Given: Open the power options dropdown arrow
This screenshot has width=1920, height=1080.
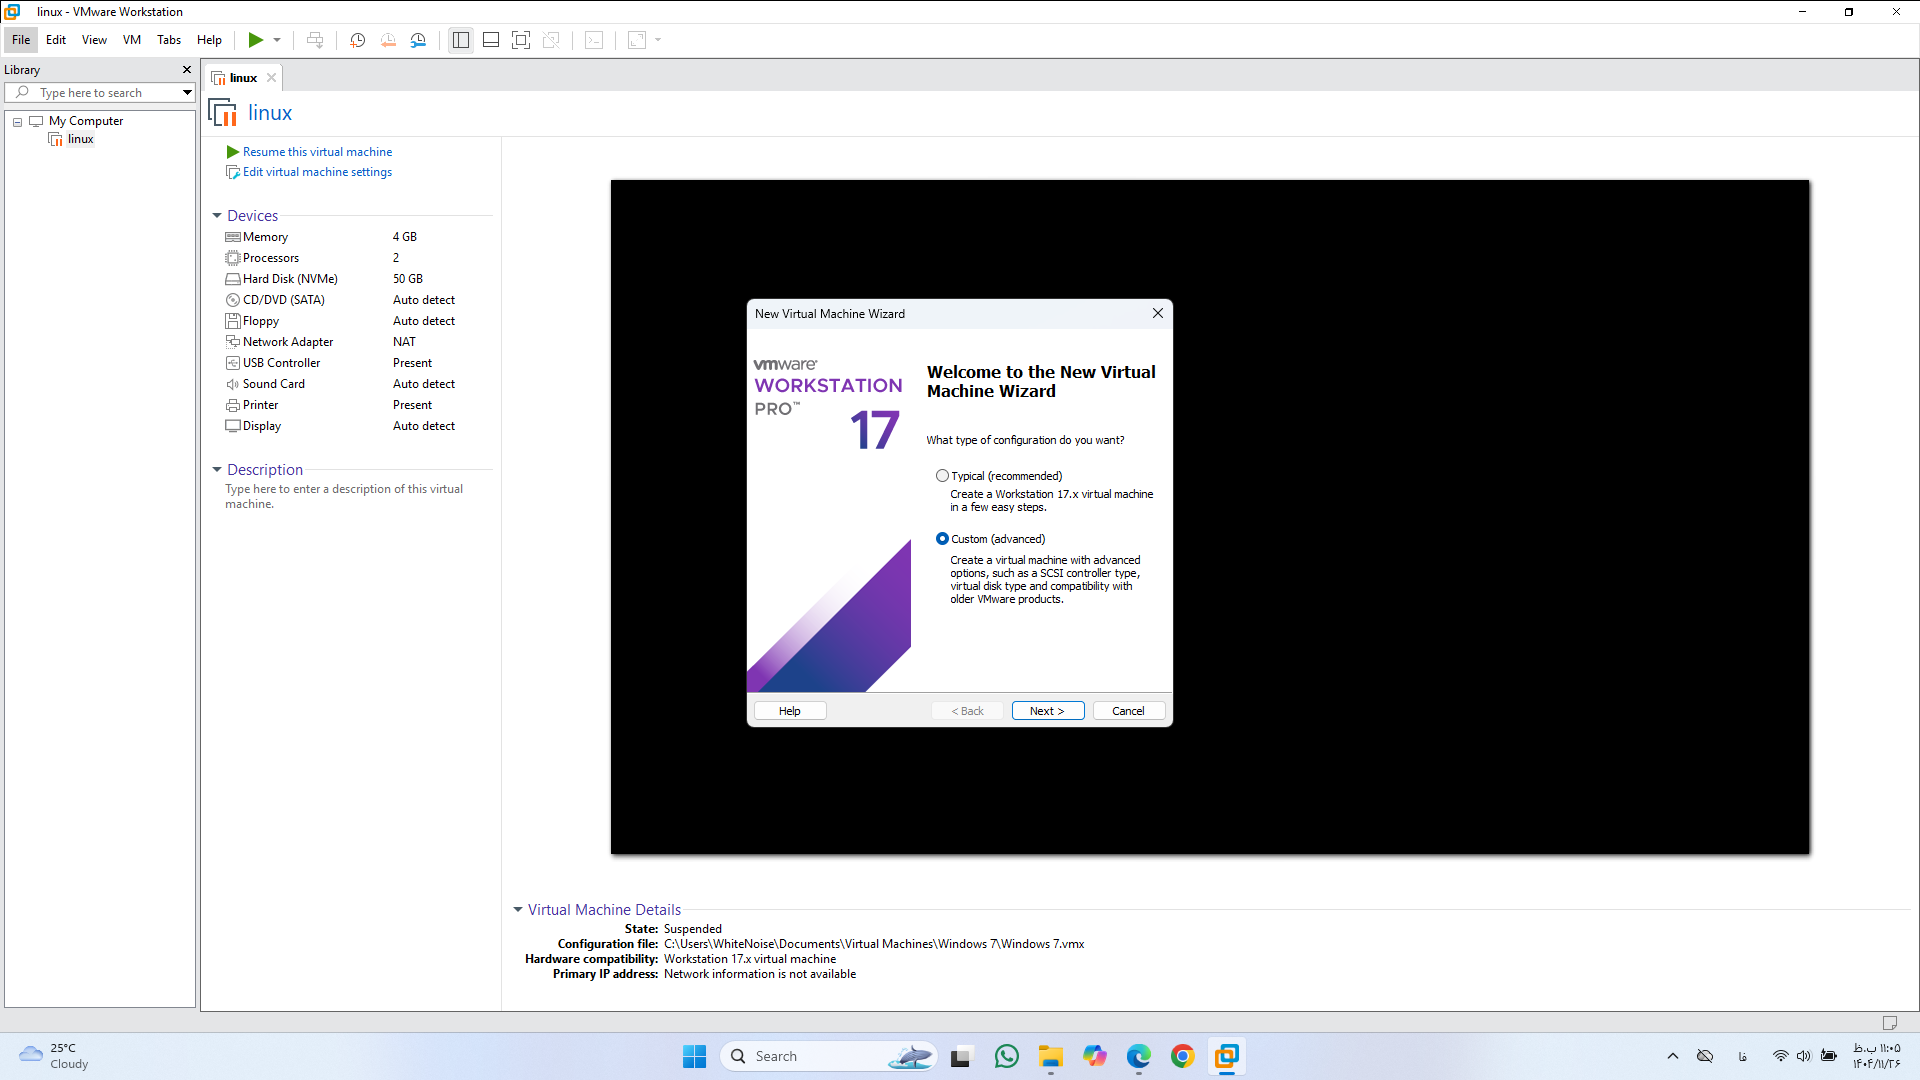Looking at the screenshot, I should (277, 40).
